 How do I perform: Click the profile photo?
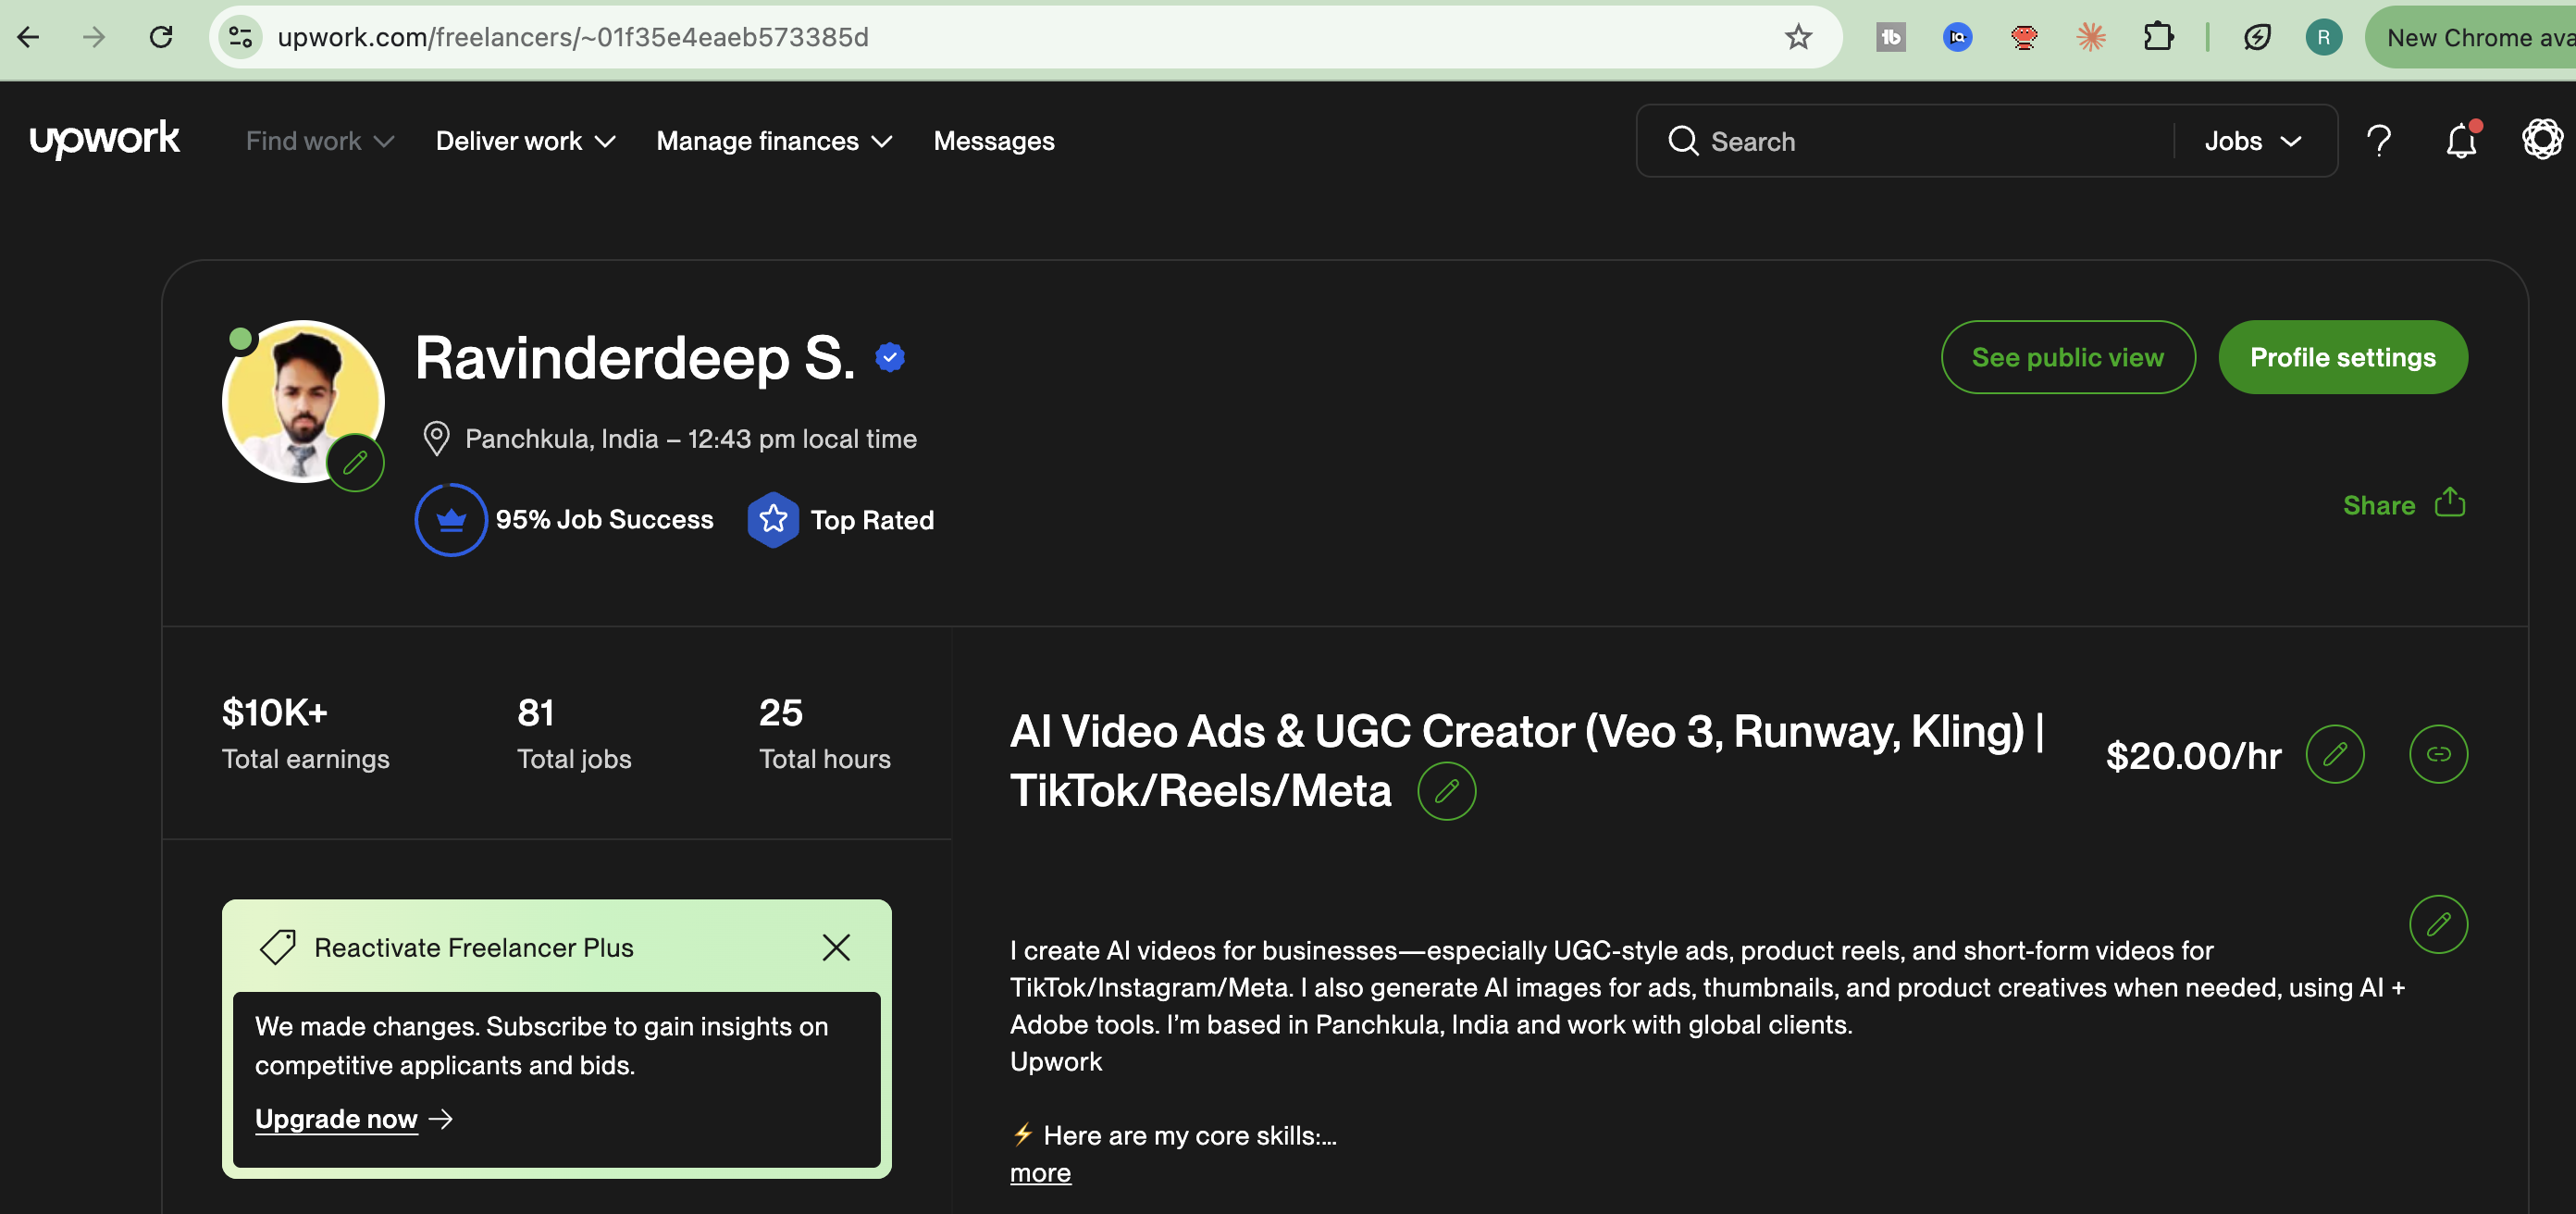pos(303,401)
